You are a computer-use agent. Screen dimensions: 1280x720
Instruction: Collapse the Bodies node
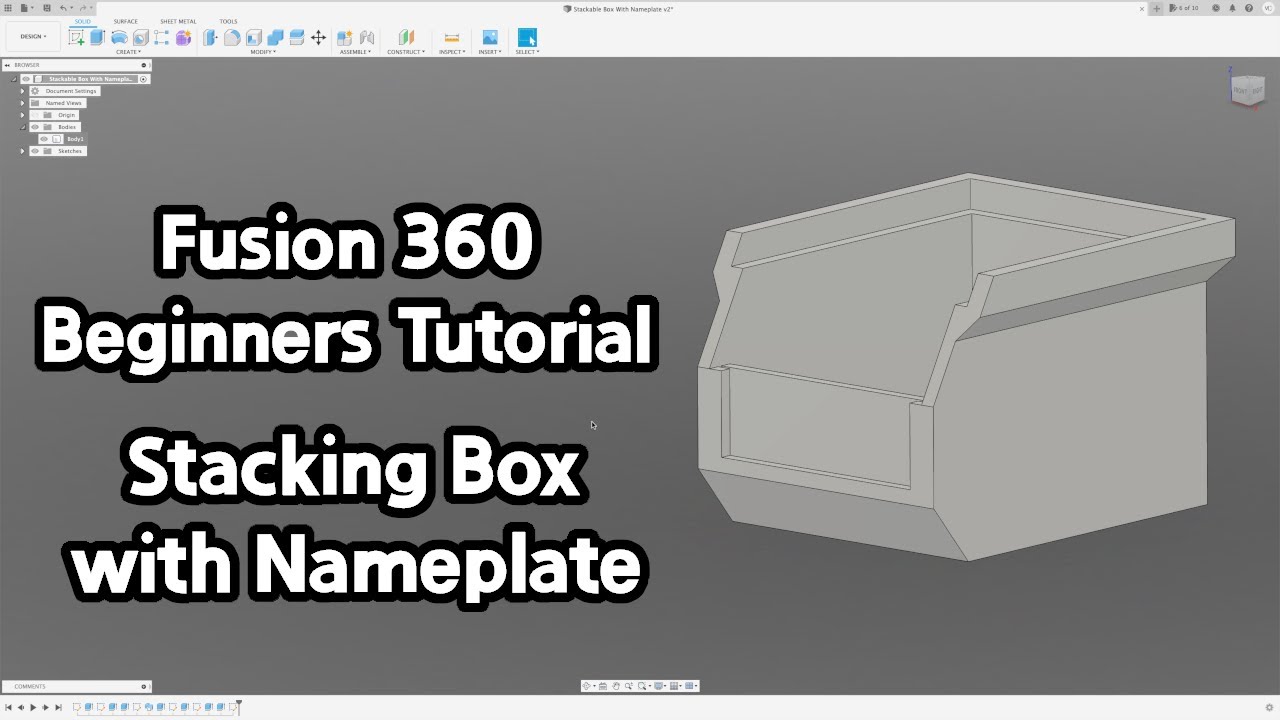tap(22, 127)
